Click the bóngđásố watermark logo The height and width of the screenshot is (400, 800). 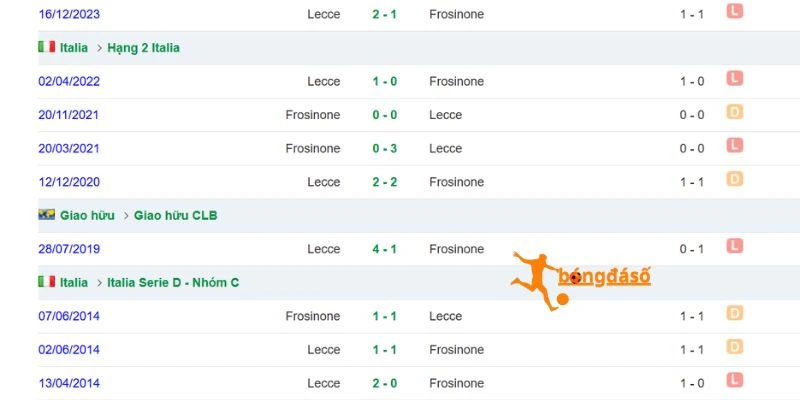581,281
